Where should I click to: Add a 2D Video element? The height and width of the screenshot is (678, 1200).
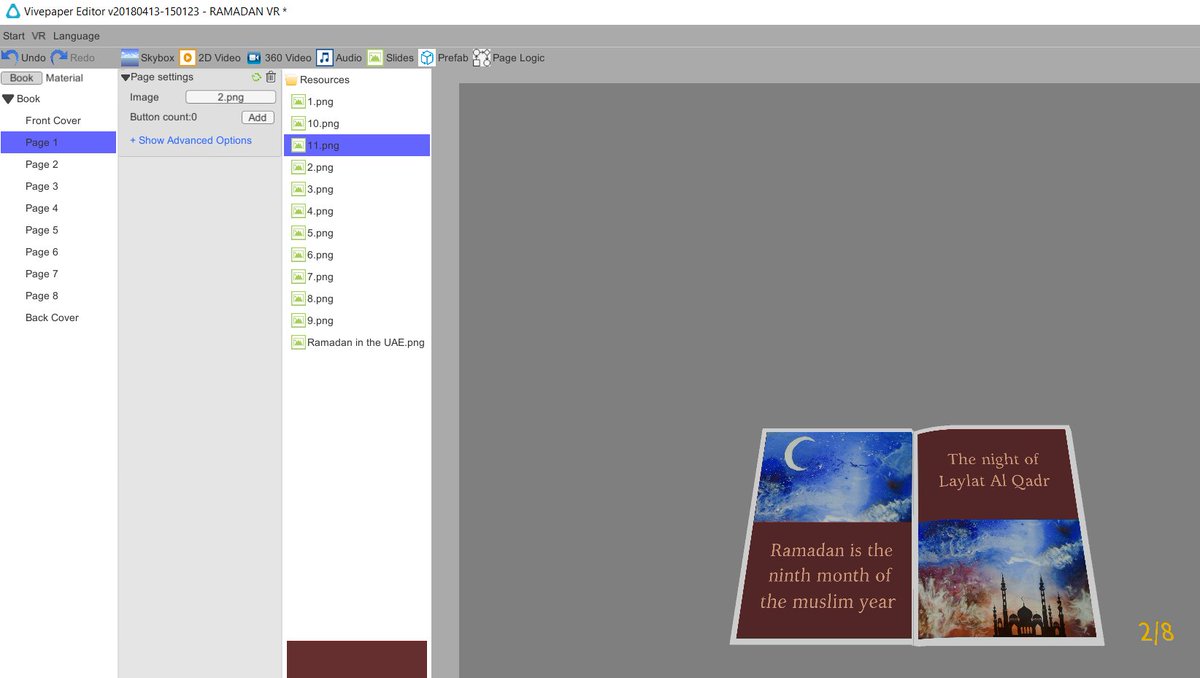[211, 57]
